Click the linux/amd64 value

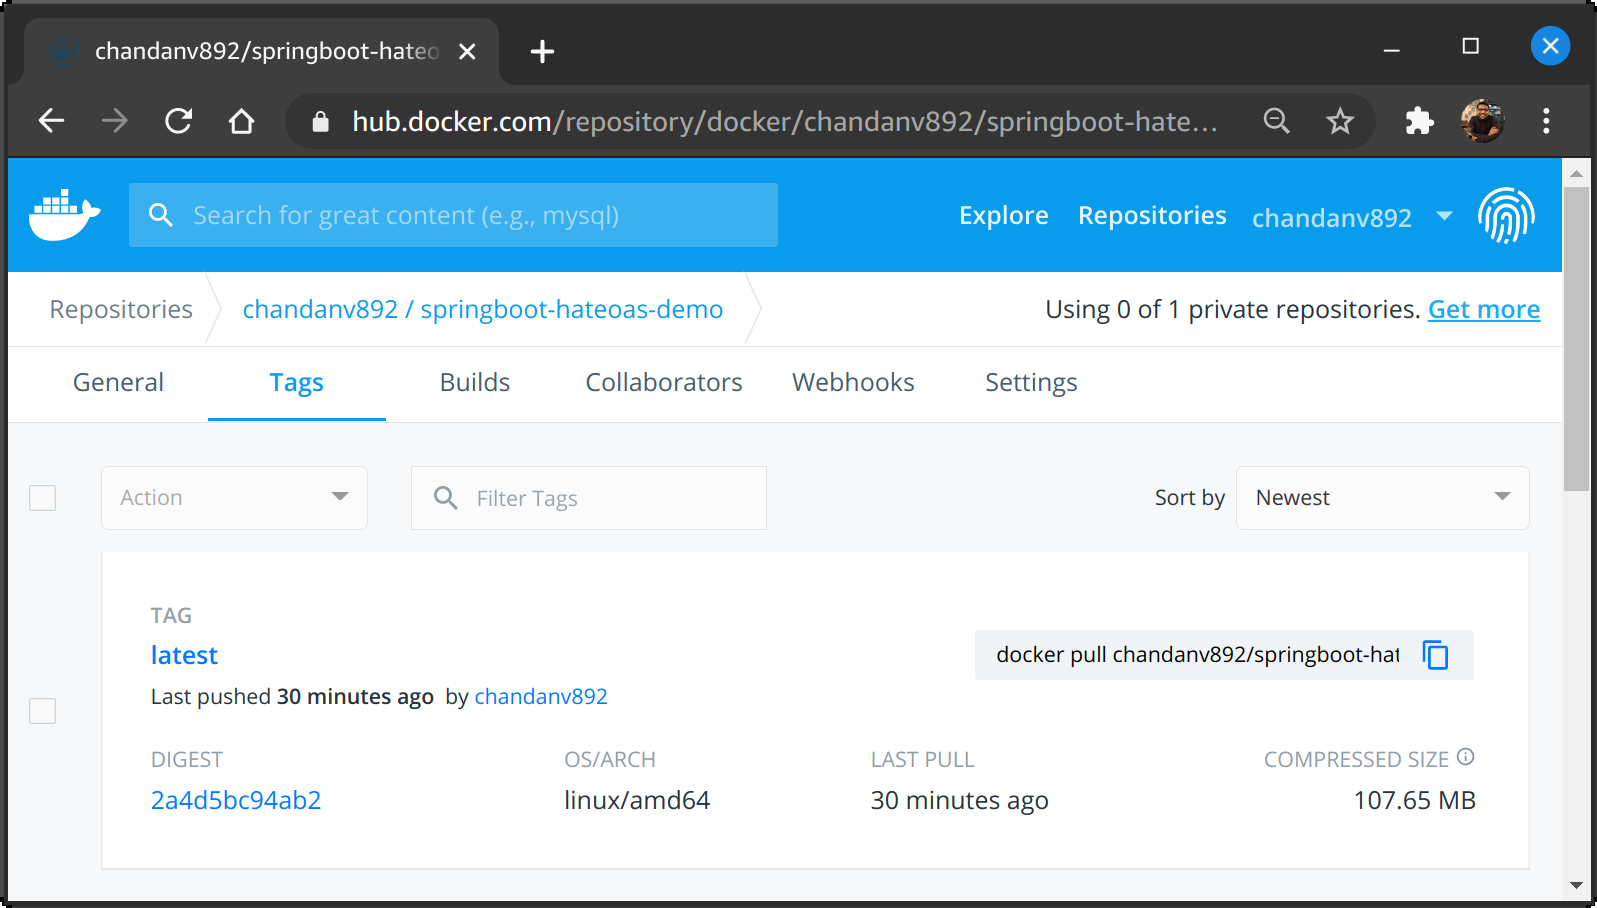click(637, 800)
